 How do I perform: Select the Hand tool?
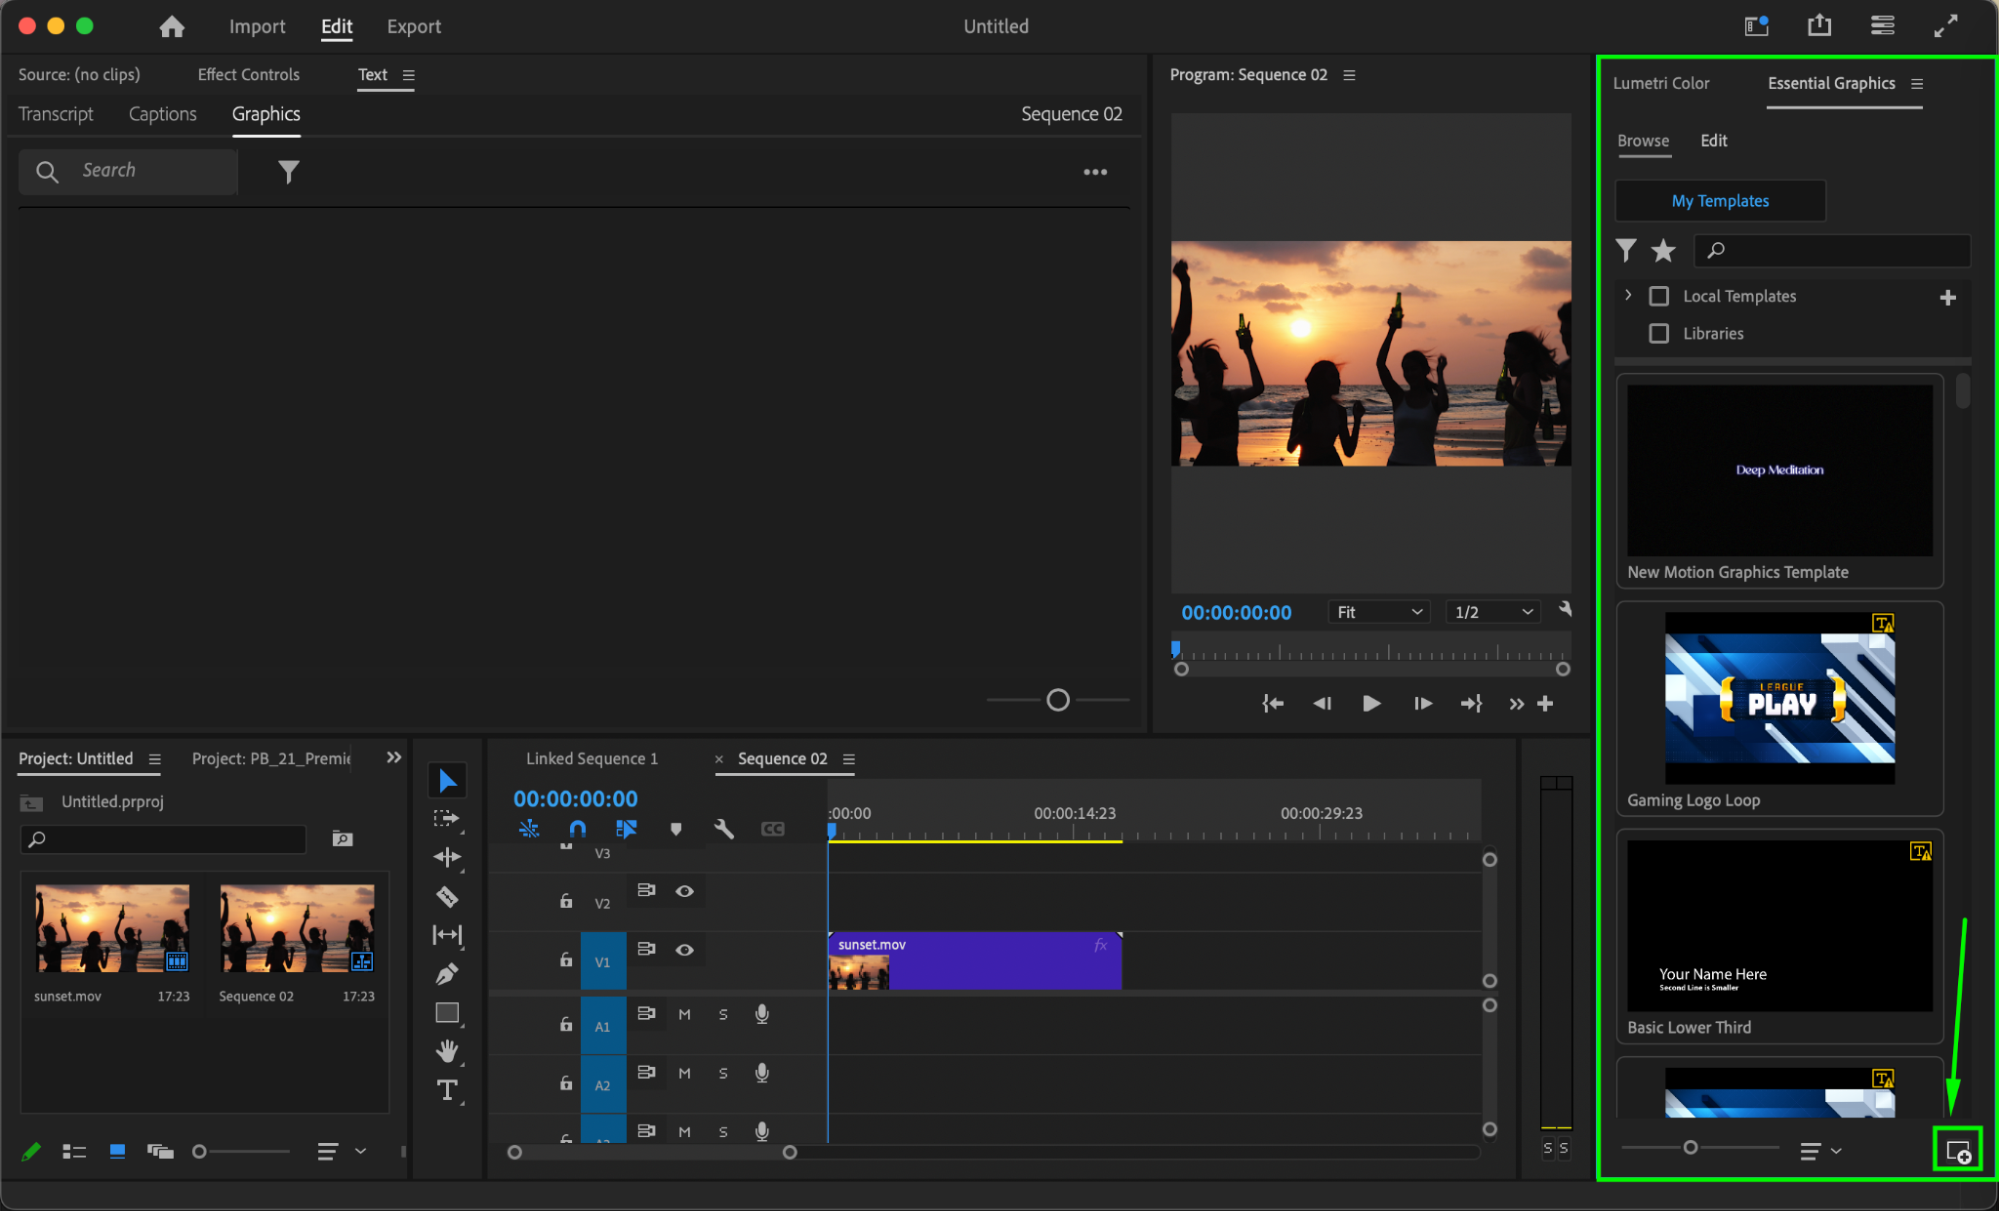[447, 1051]
